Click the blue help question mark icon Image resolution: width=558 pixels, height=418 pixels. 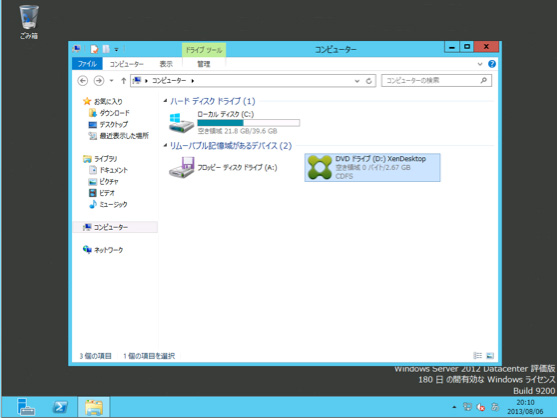492,64
